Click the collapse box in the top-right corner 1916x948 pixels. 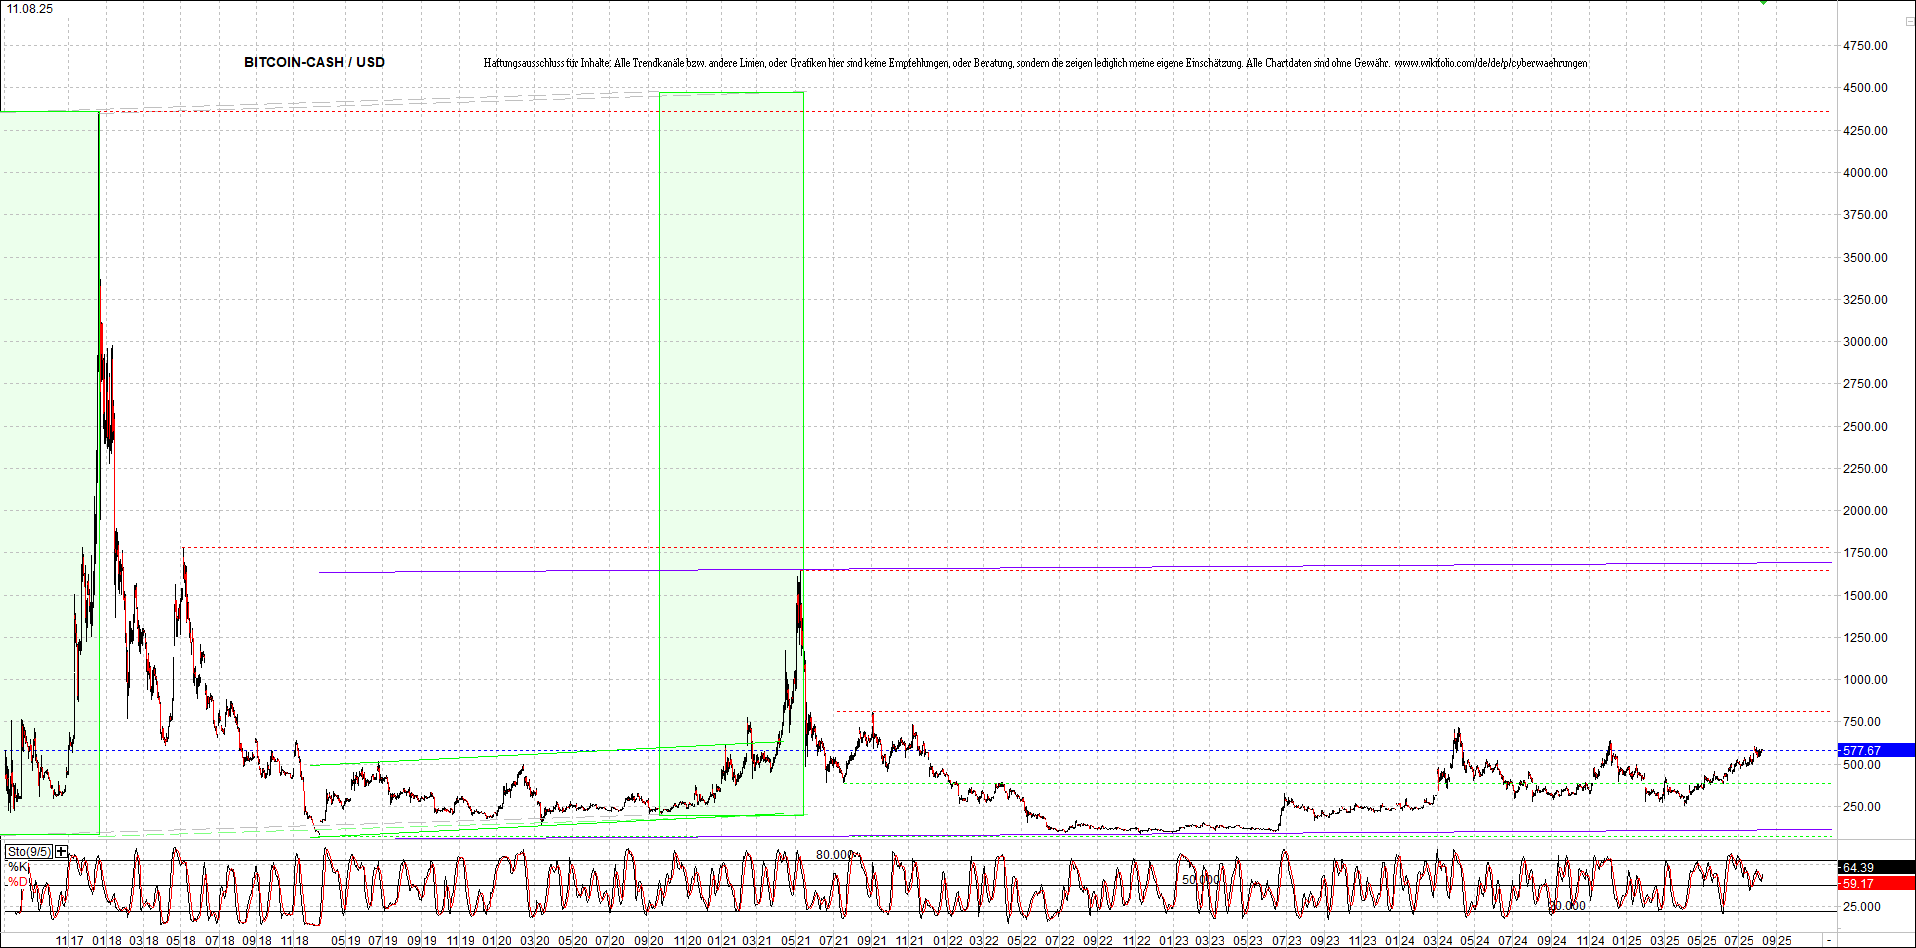point(1909,21)
